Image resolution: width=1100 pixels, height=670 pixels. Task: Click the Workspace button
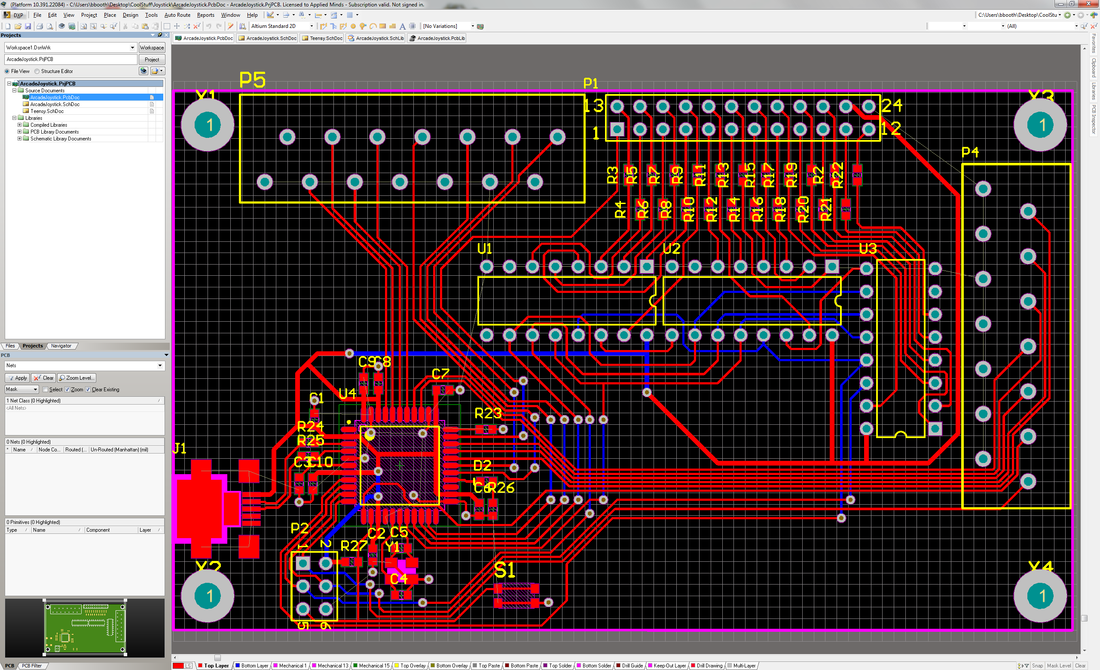point(152,48)
